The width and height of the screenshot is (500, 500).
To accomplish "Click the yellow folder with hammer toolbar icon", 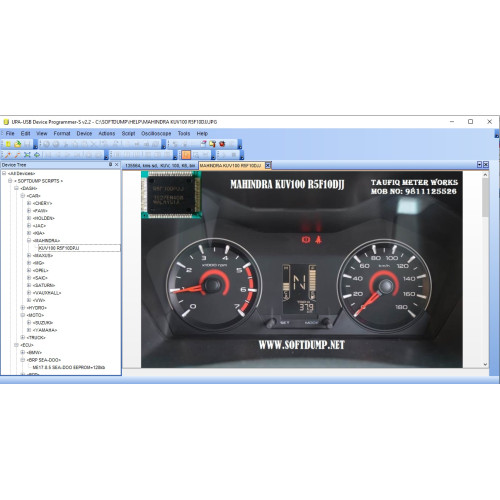I will pos(213,144).
